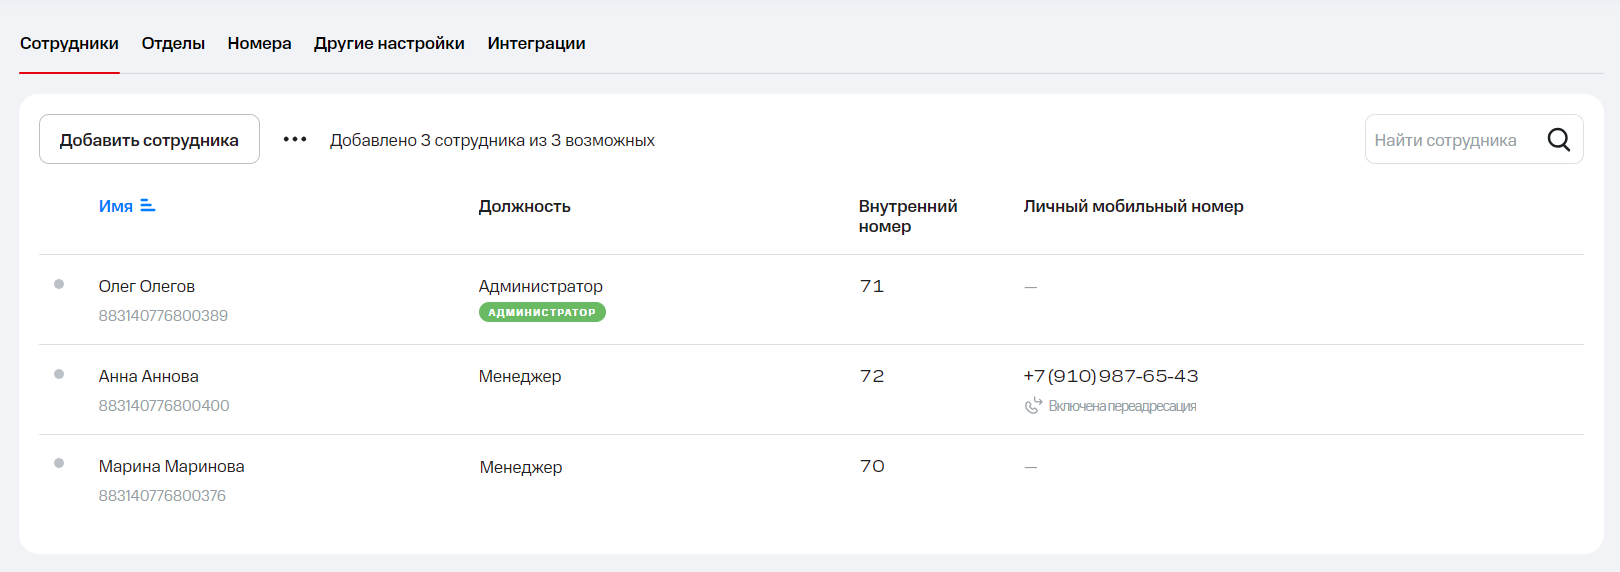Click the green АДМИНИСТРАТОР badge
Screen dimensions: 1620x572
(542, 312)
